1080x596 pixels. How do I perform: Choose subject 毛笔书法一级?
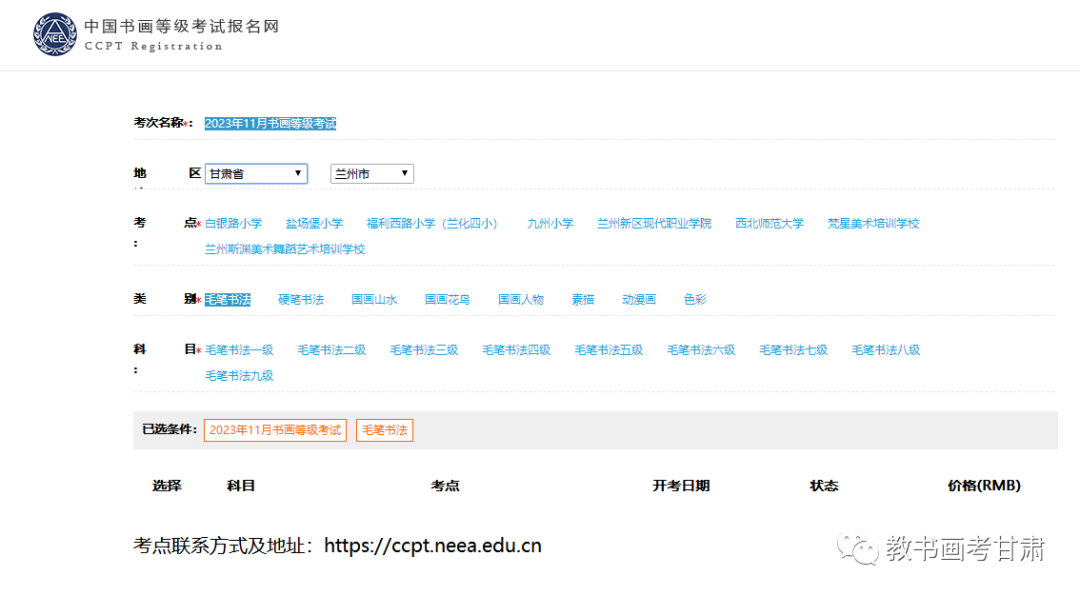pos(239,350)
